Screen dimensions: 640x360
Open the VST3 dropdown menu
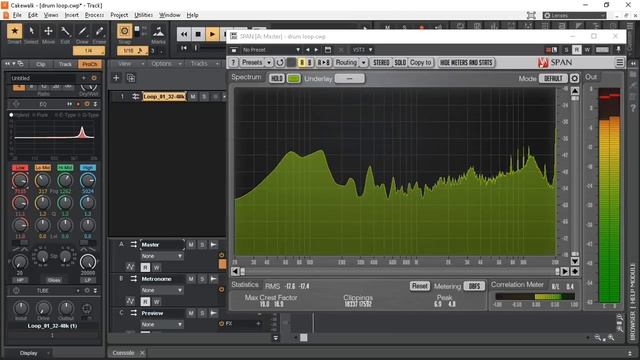[362, 50]
